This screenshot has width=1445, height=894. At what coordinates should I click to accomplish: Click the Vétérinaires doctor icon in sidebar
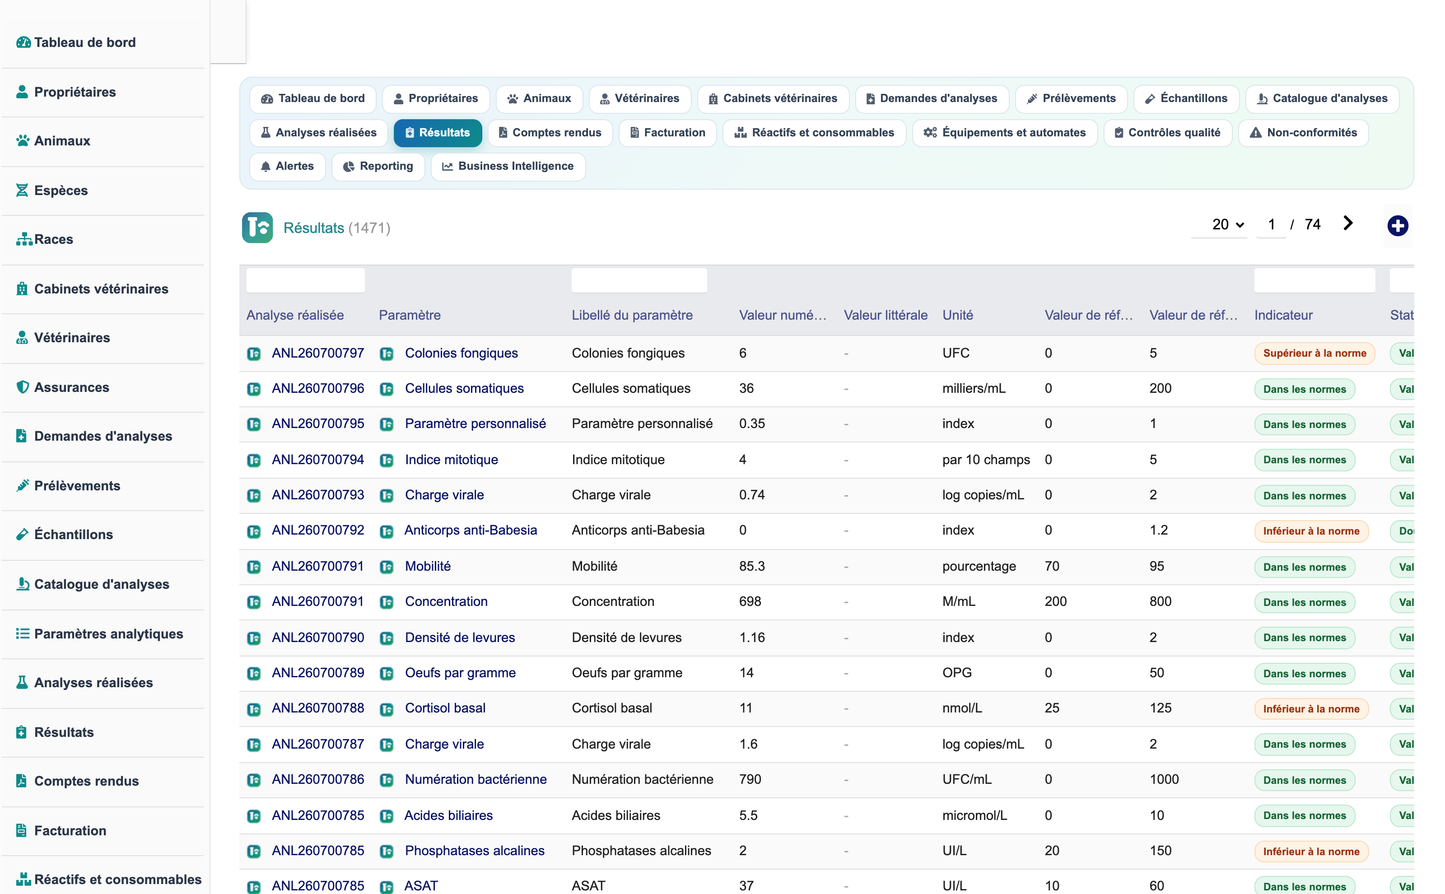point(22,338)
